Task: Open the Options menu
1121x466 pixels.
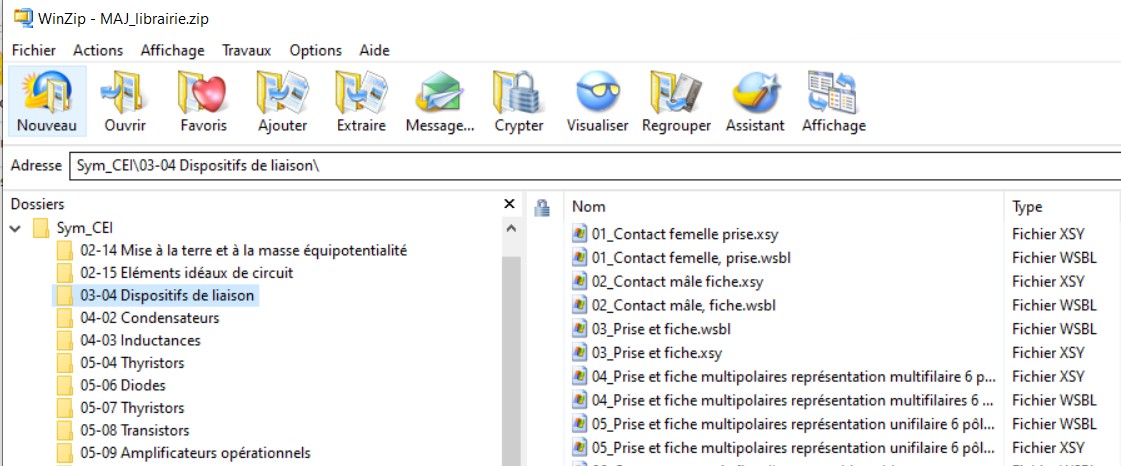Action: pyautogui.click(x=315, y=50)
